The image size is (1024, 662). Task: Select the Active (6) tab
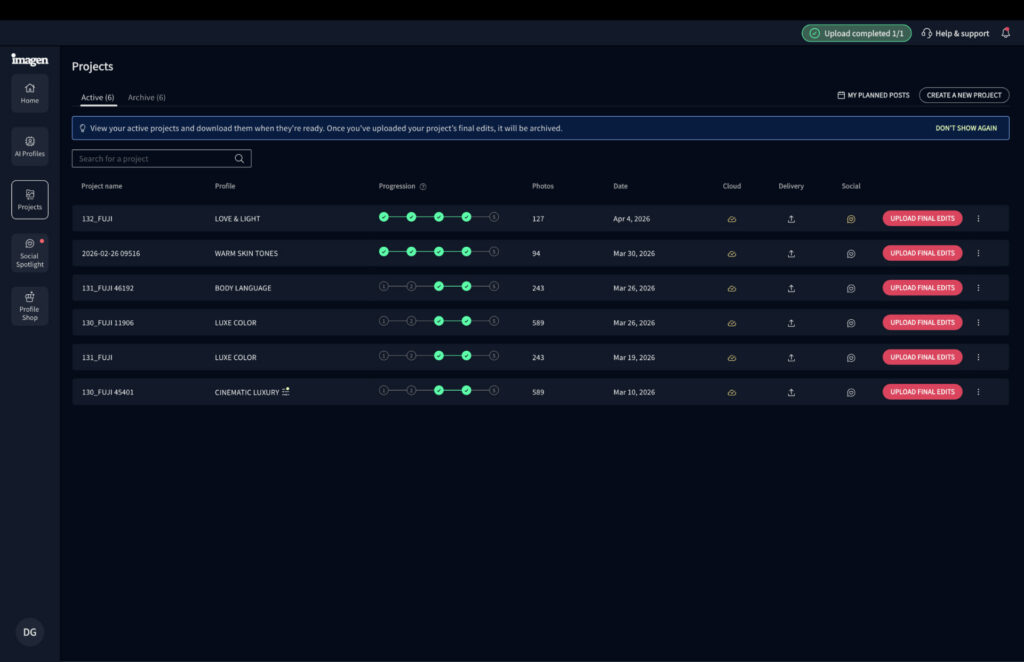click(x=98, y=98)
